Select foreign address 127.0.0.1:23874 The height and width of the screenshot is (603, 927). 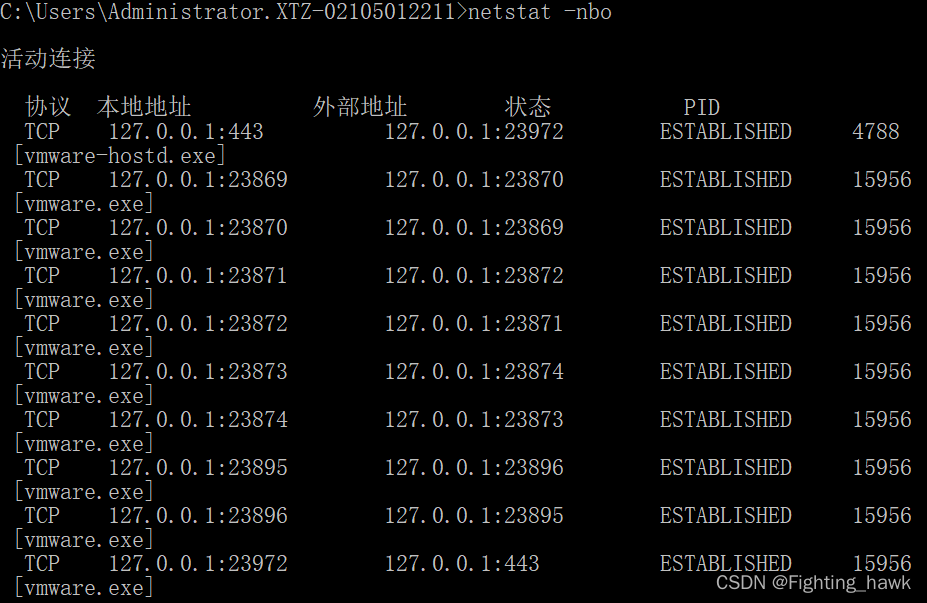coord(474,371)
